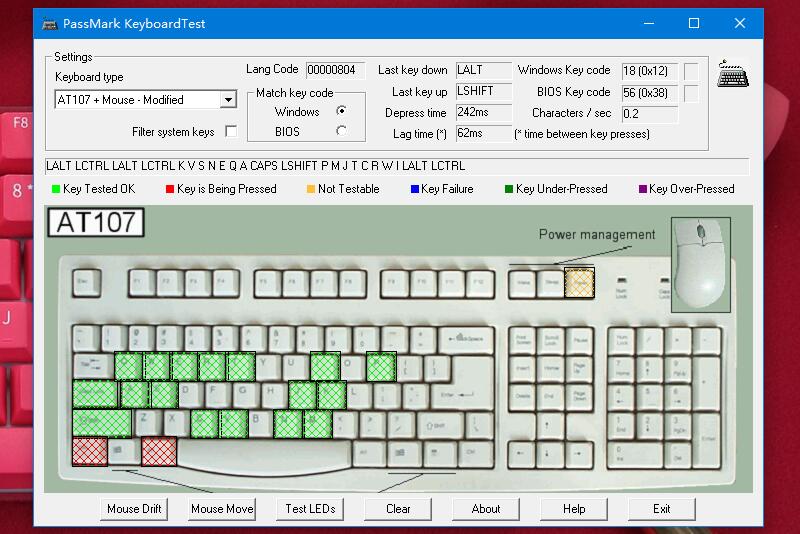Click the numpad 0 Ins key
800x534 pixels.
635,454
